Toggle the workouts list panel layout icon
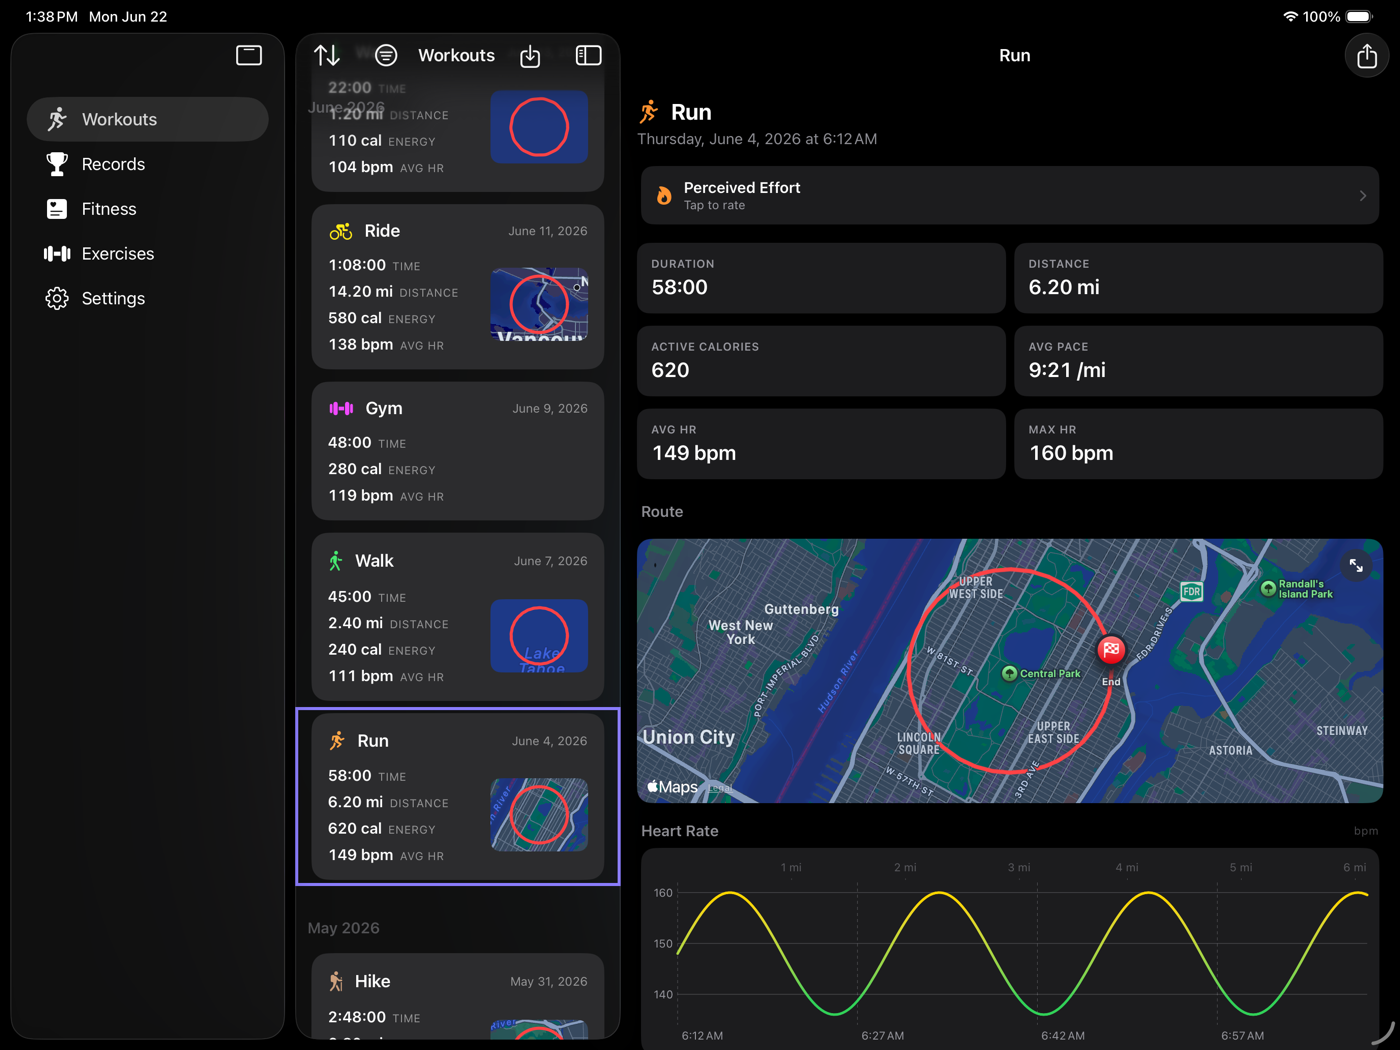 tap(589, 55)
